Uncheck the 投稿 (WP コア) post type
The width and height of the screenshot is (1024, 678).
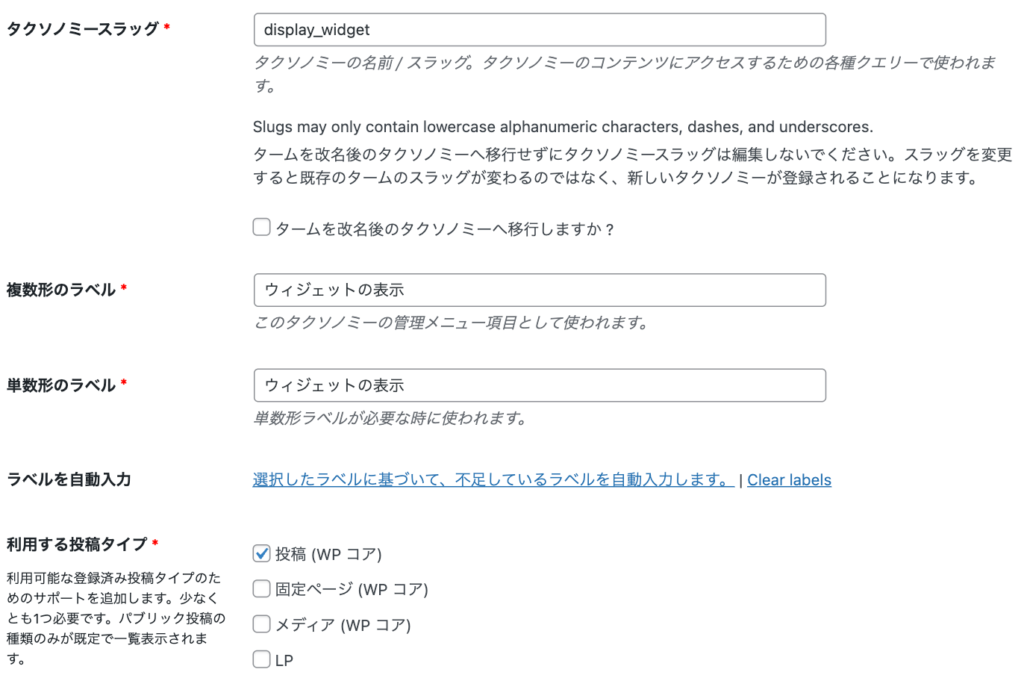[261, 553]
